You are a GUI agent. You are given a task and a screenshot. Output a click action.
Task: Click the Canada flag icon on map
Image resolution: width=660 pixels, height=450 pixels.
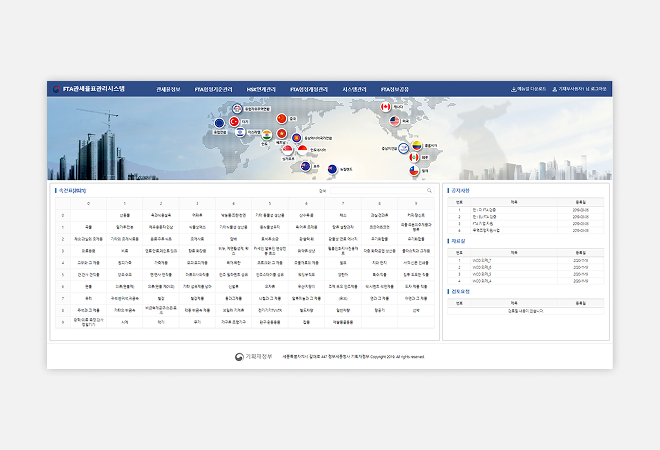coord(385,107)
